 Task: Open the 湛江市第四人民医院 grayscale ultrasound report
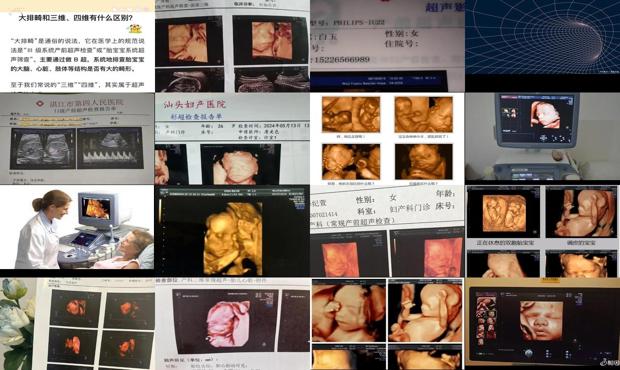[x=77, y=138]
